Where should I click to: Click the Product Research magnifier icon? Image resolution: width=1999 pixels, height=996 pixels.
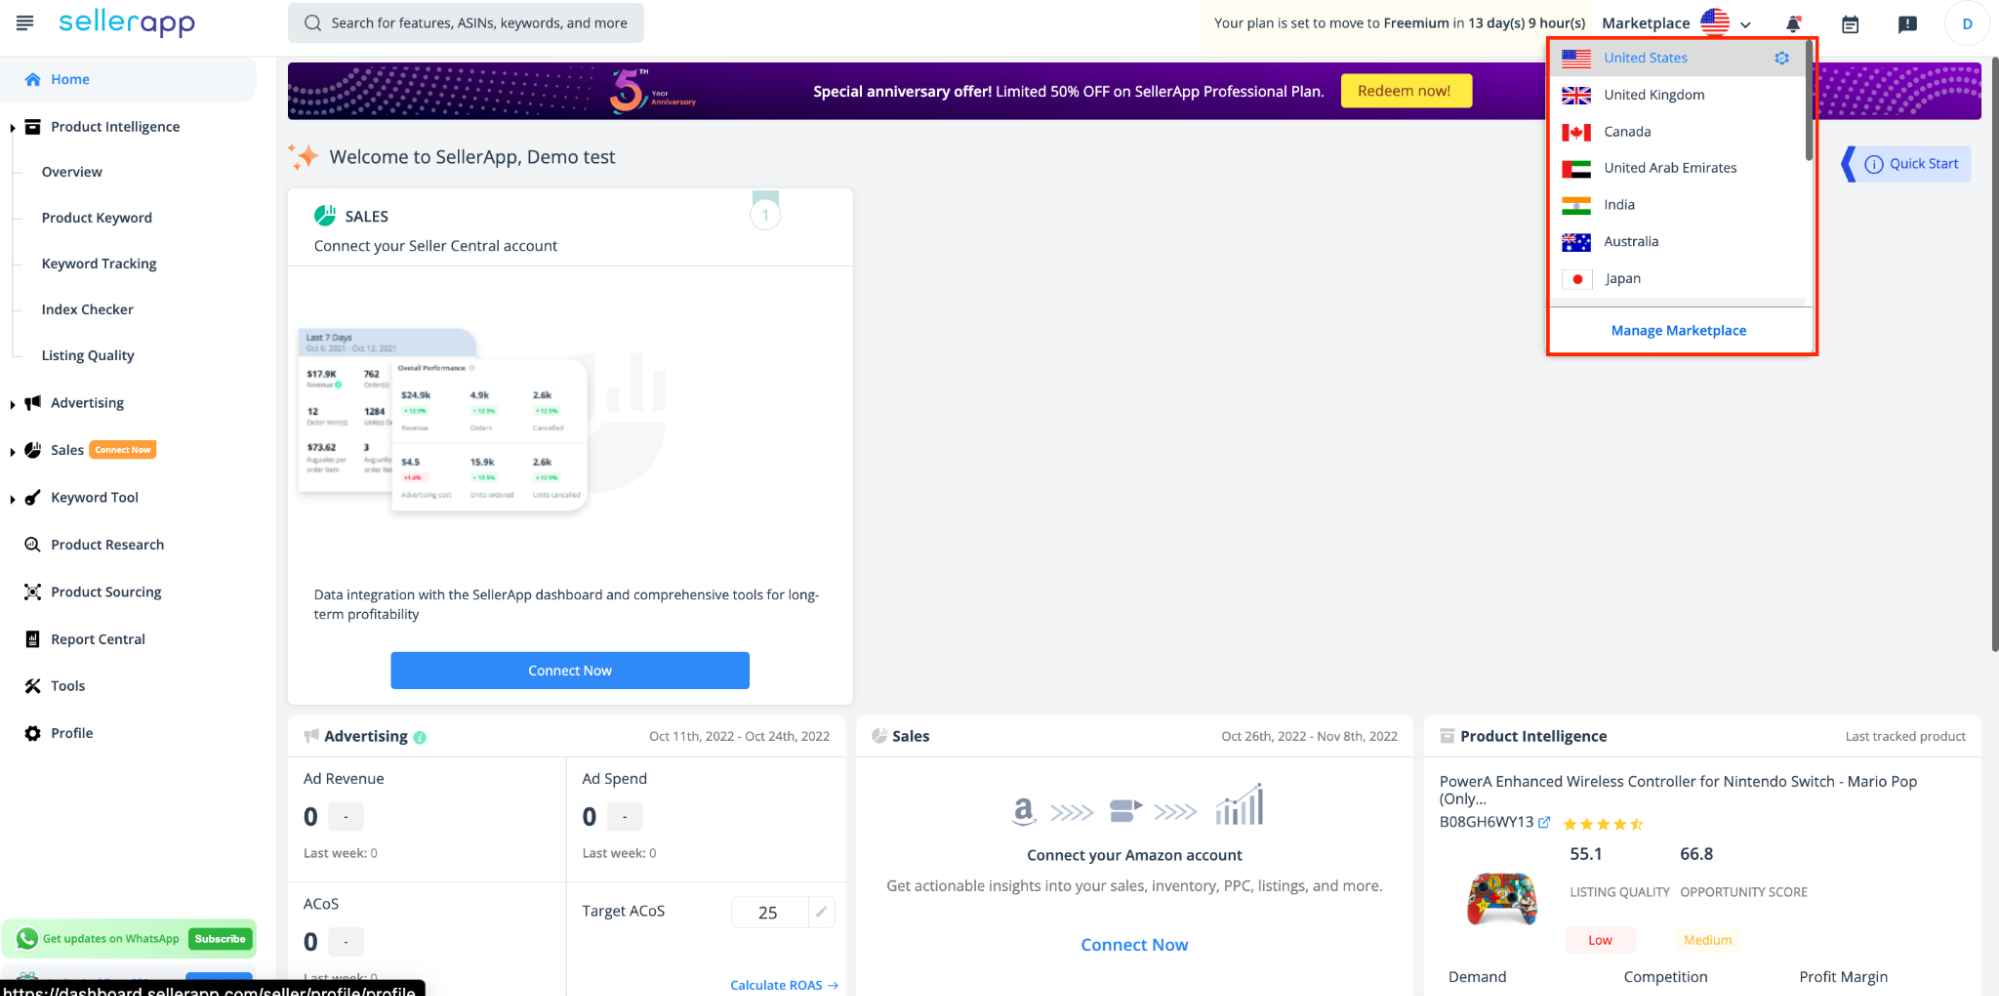pyautogui.click(x=33, y=544)
